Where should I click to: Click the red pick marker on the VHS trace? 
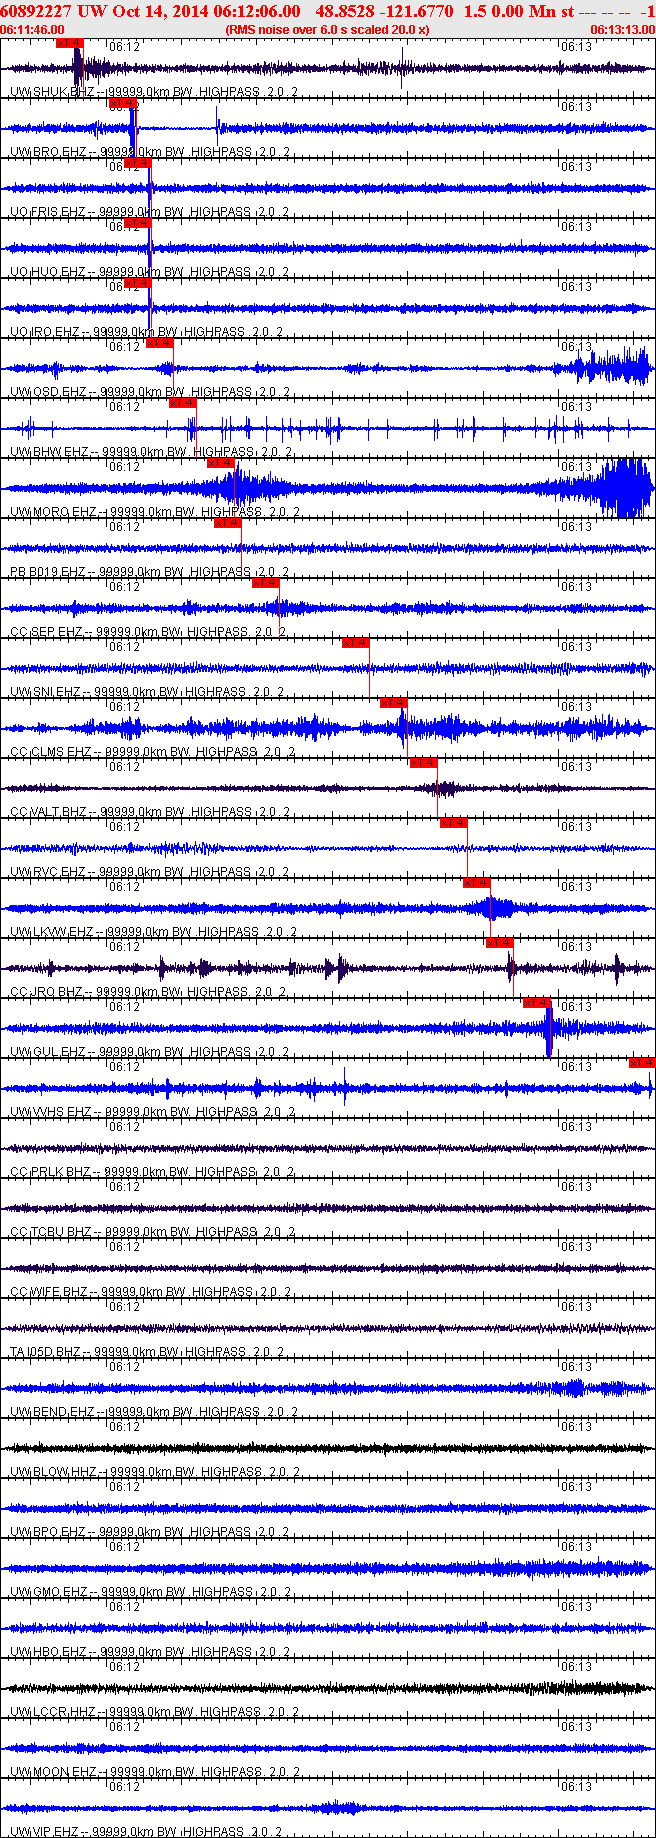point(642,1063)
